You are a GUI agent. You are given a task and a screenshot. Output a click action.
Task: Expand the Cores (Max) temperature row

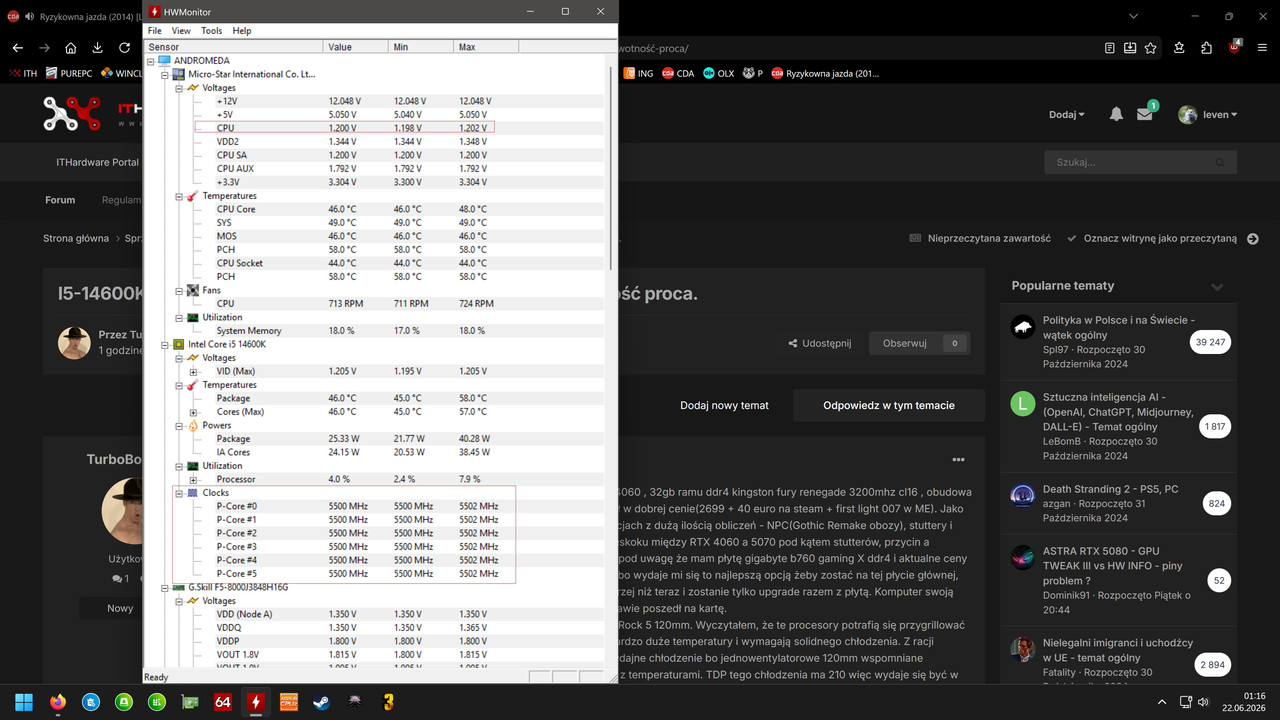tap(193, 412)
